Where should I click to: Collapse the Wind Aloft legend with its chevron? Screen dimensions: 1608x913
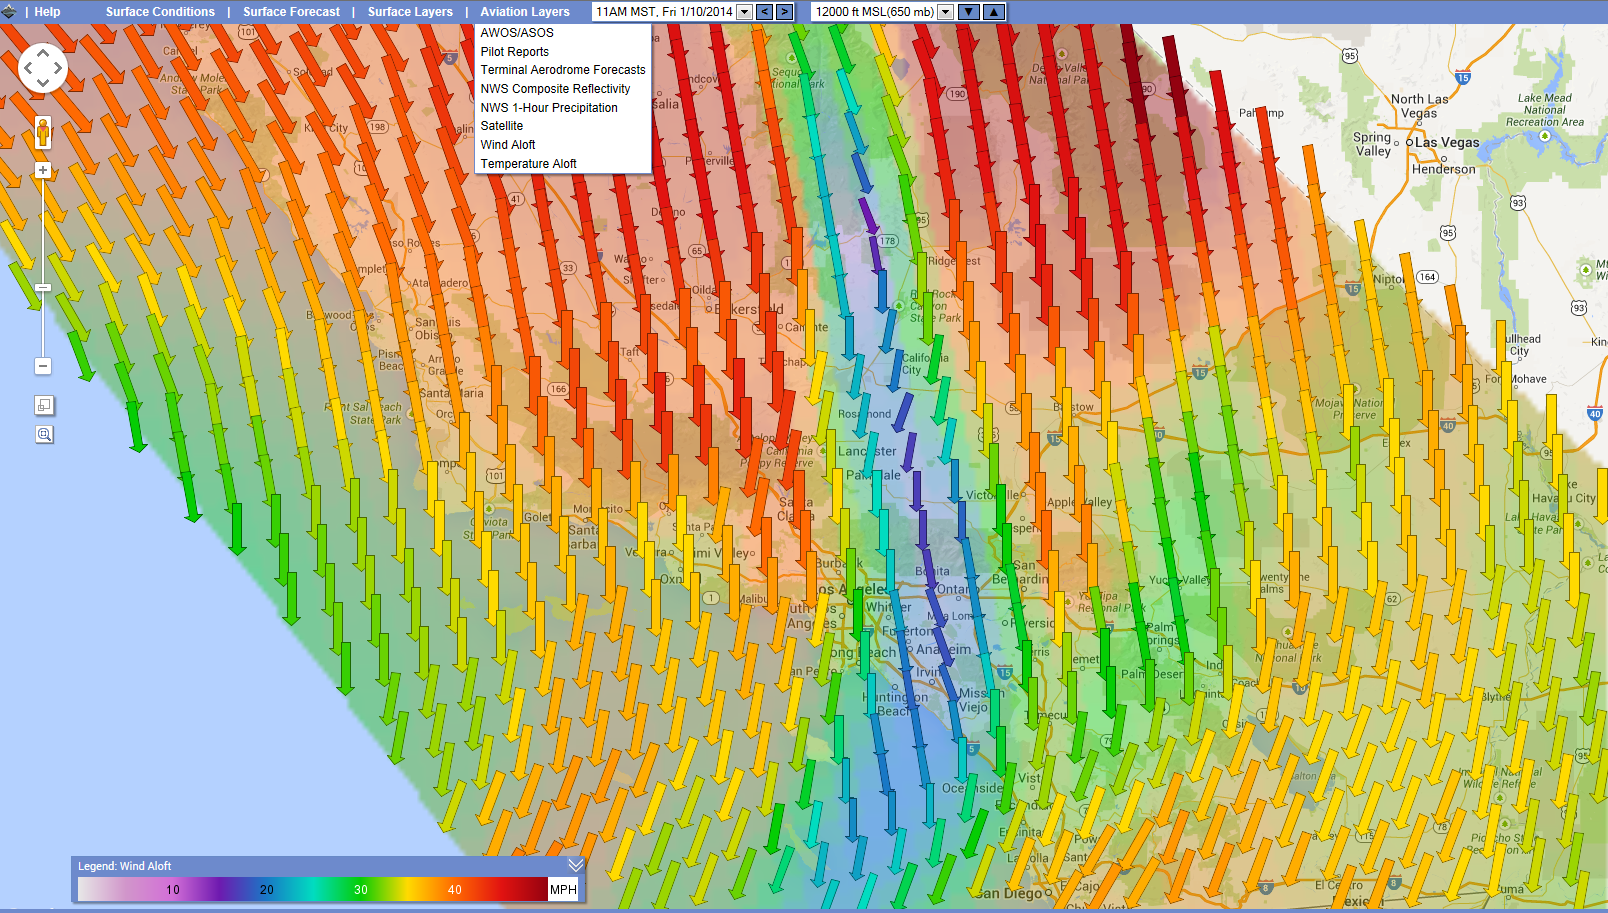[x=575, y=865]
